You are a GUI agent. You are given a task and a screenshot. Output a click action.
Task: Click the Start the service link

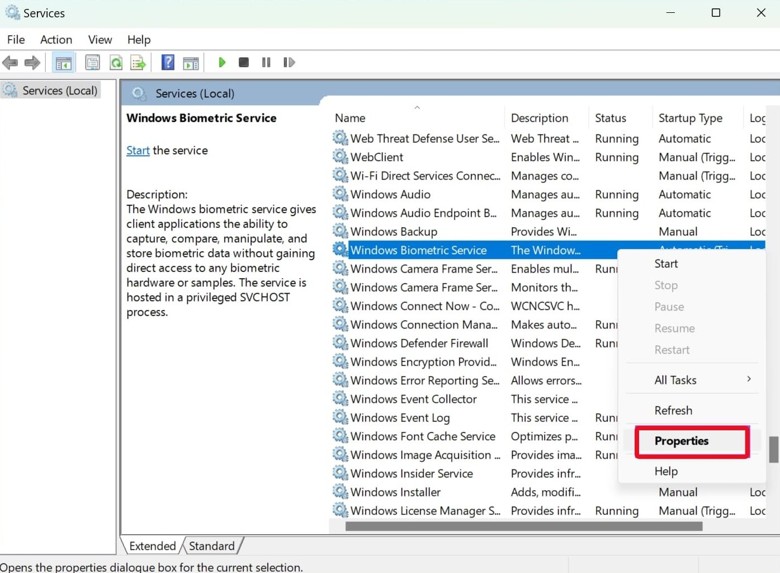pos(138,150)
